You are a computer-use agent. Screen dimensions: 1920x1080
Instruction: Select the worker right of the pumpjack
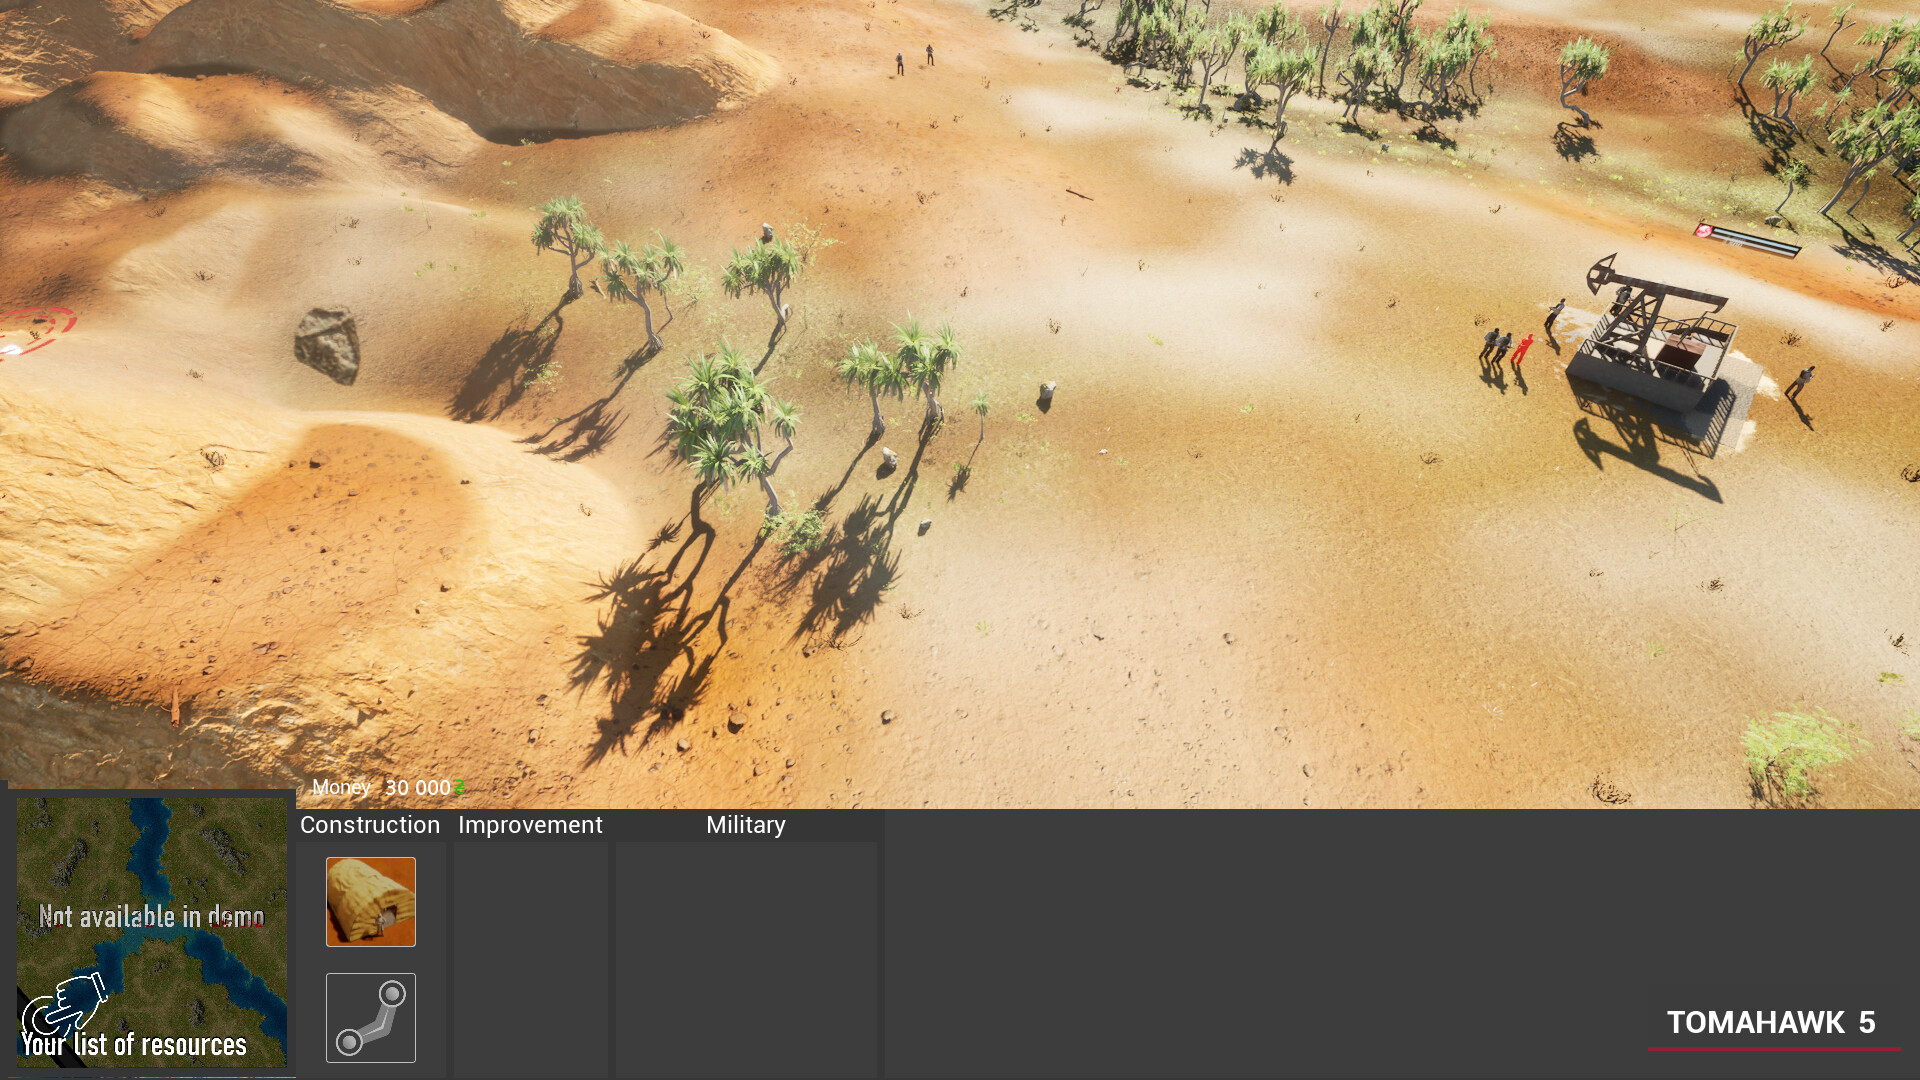1801,382
